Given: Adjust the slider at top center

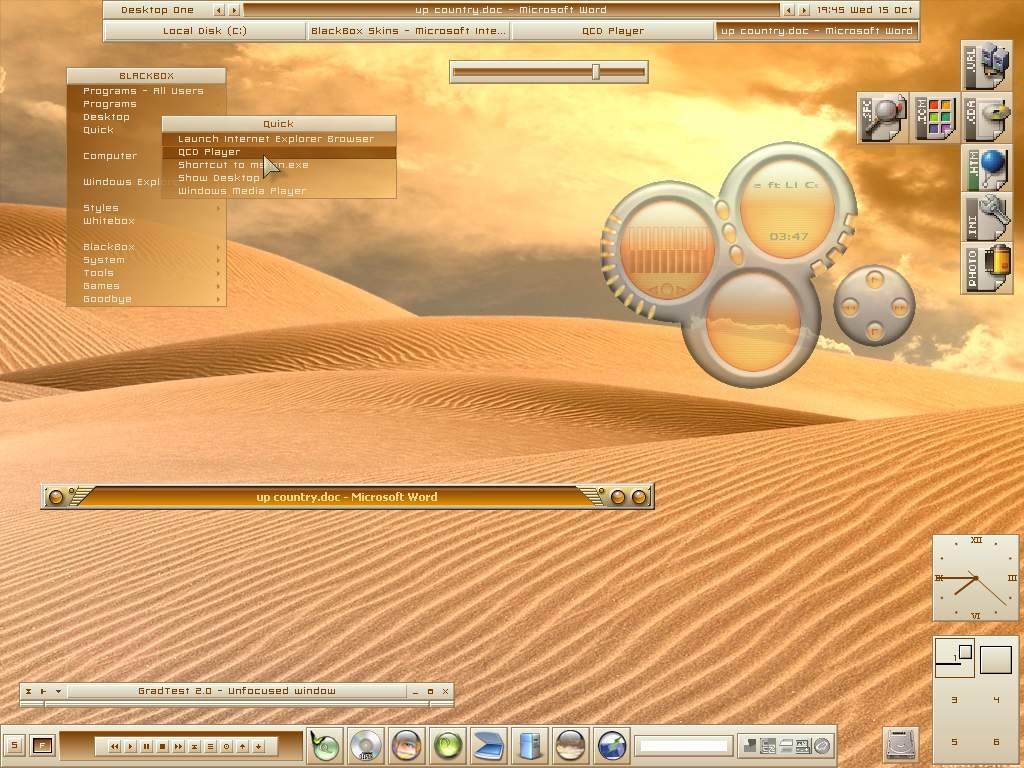Looking at the screenshot, I should click(596, 72).
